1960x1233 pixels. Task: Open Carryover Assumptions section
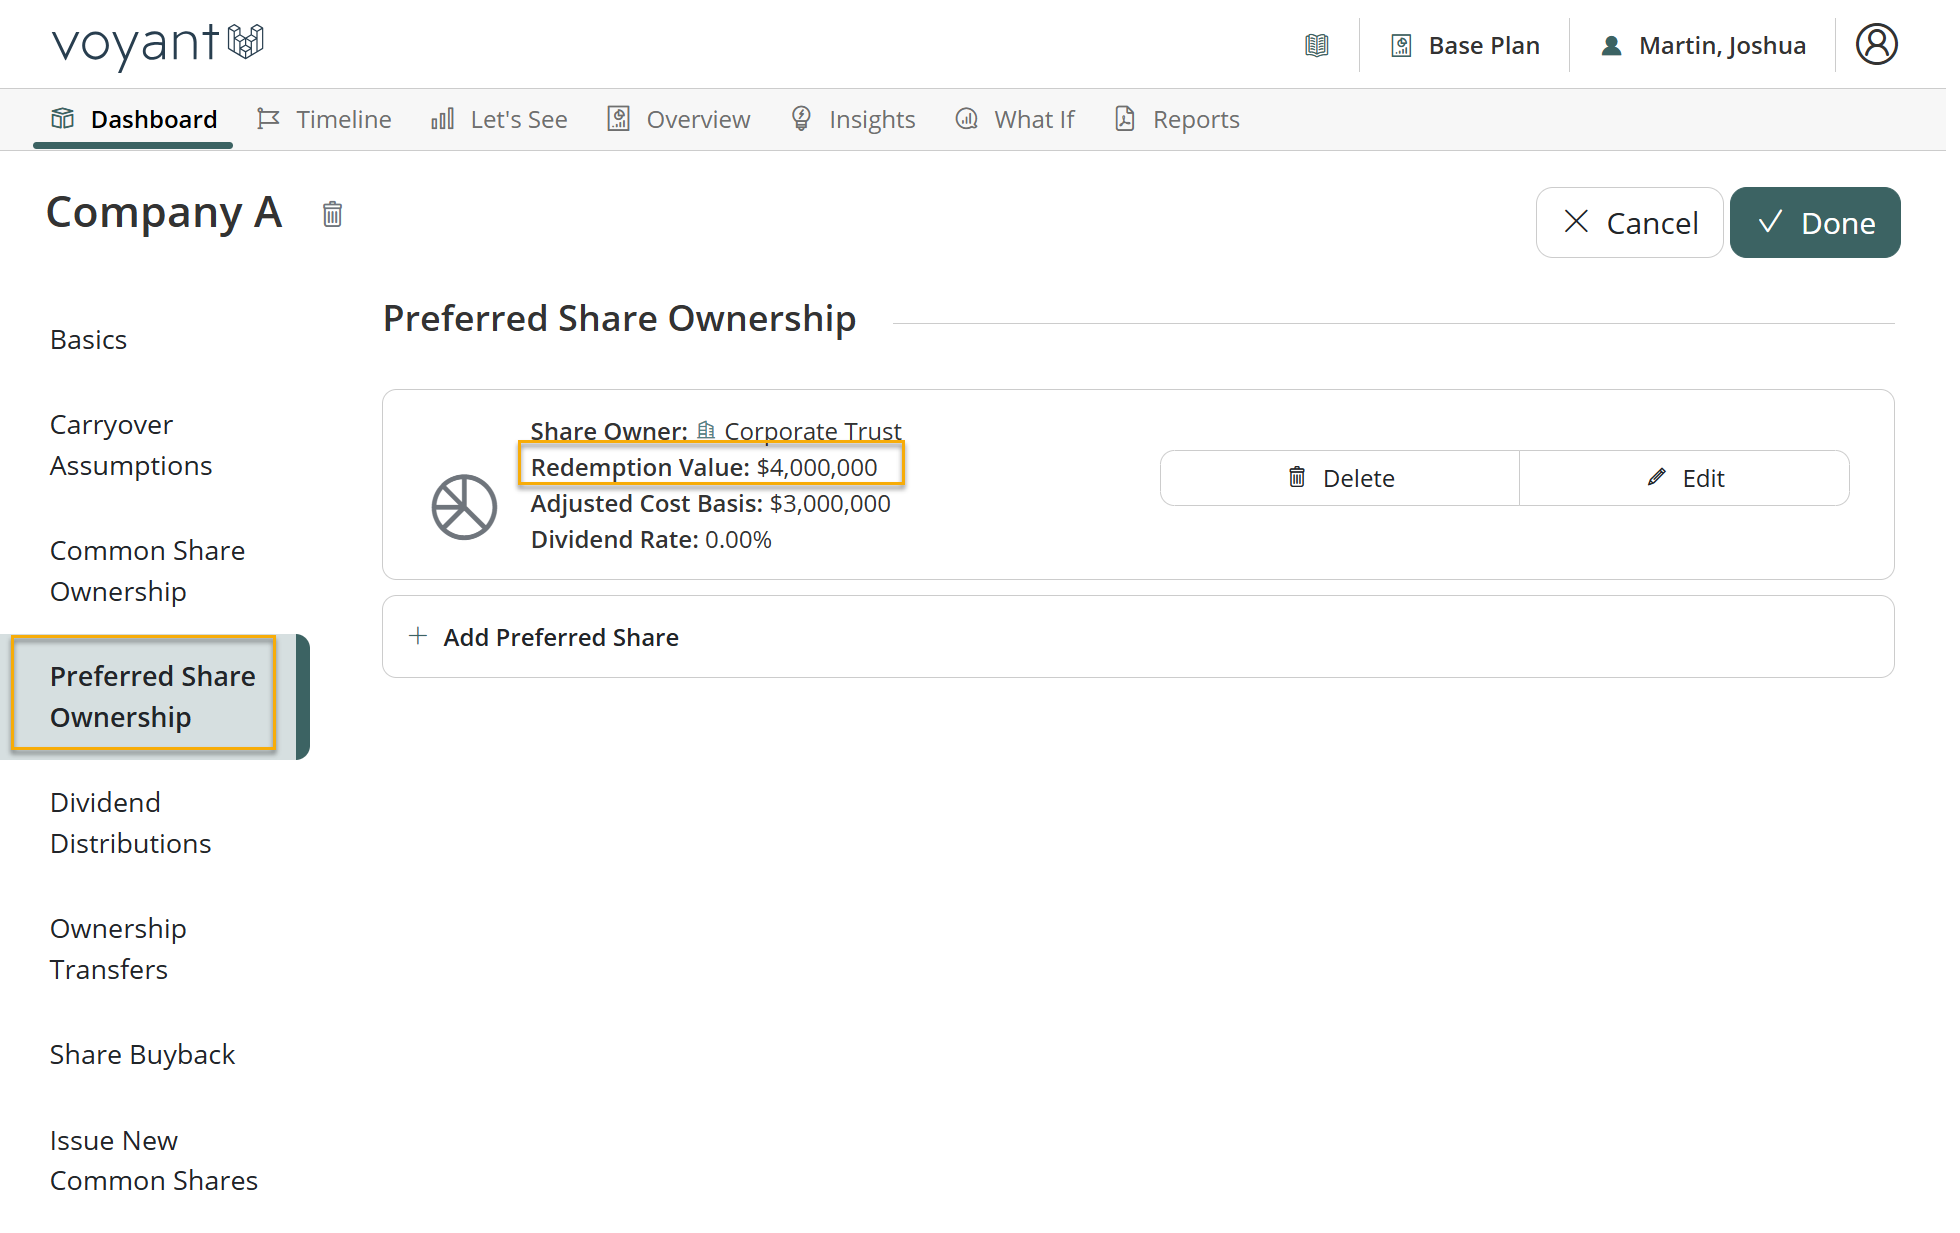click(131, 445)
